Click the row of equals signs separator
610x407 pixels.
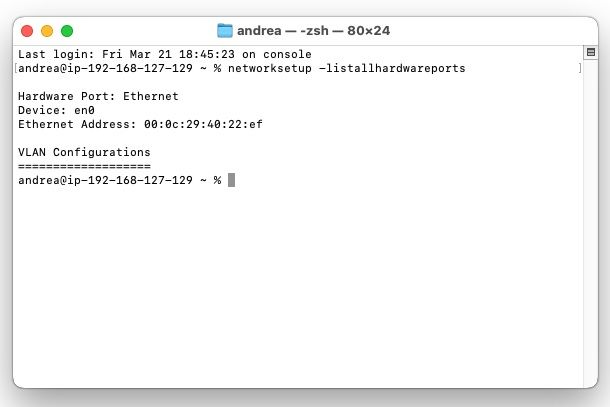84,167
